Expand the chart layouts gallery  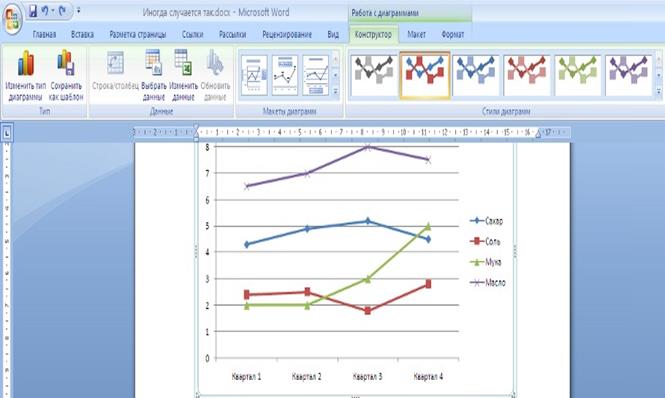coord(335,91)
